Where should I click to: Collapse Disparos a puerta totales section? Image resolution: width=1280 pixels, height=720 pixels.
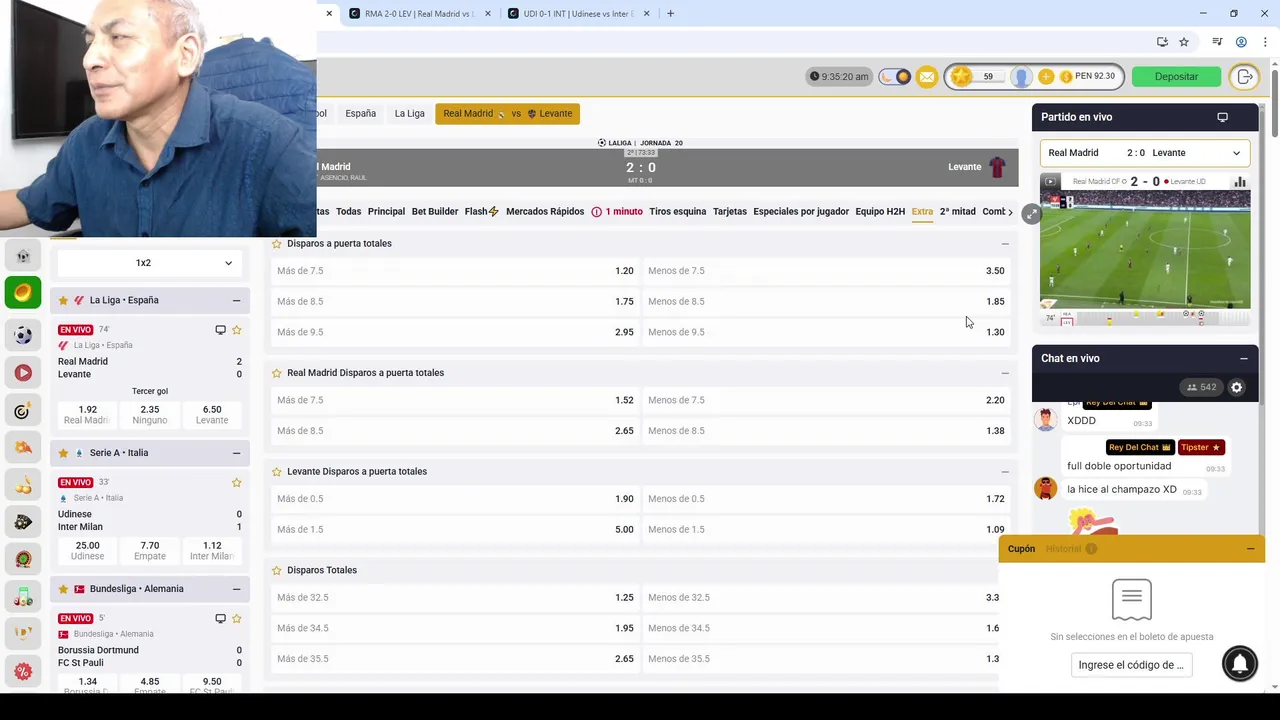pyautogui.click(x=1005, y=244)
